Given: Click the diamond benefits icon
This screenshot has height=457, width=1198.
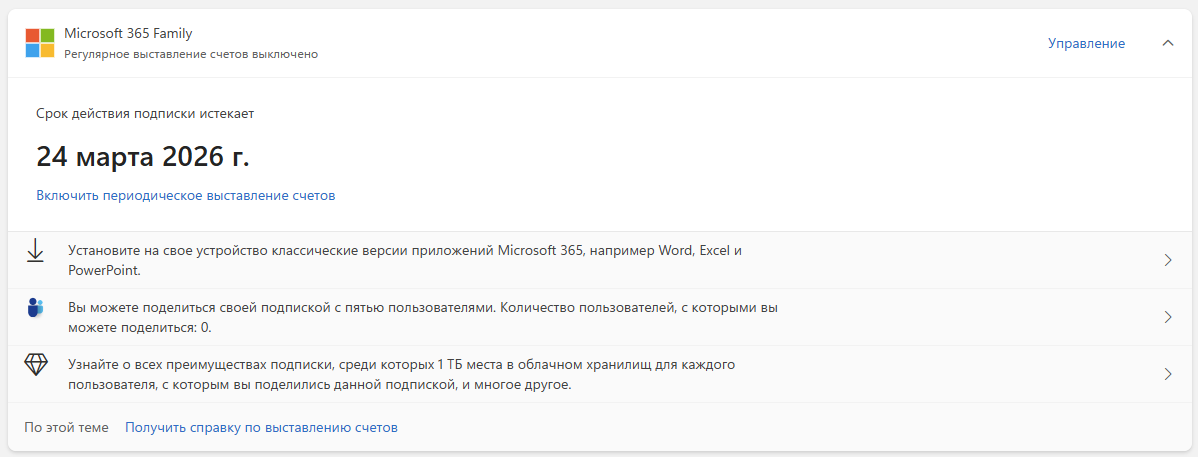Looking at the screenshot, I should pos(36,365).
